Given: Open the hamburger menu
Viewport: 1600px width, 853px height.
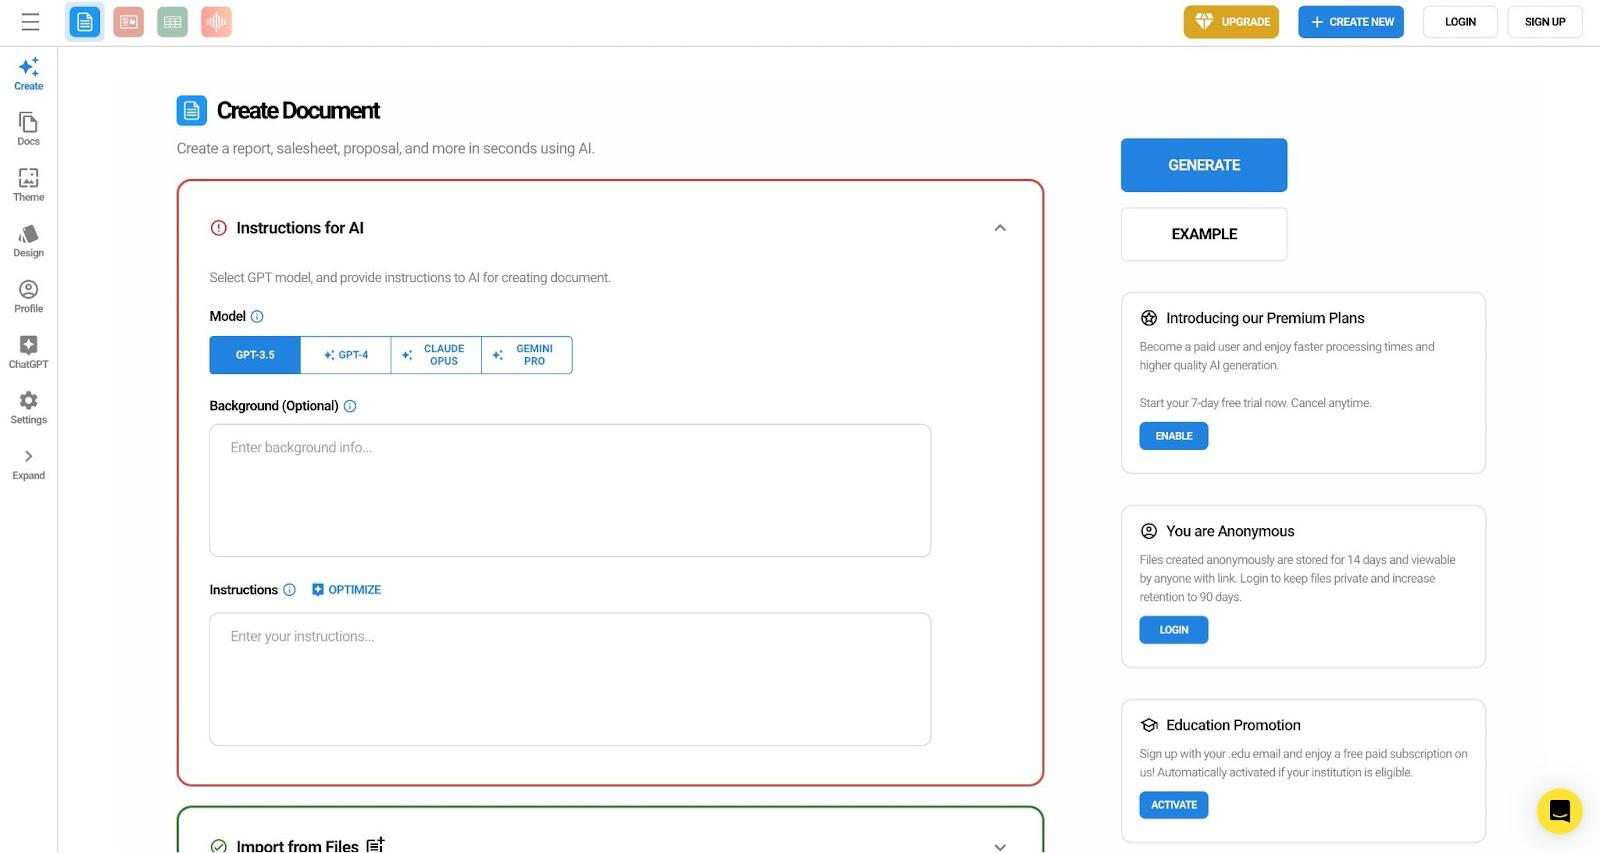Looking at the screenshot, I should [x=30, y=22].
